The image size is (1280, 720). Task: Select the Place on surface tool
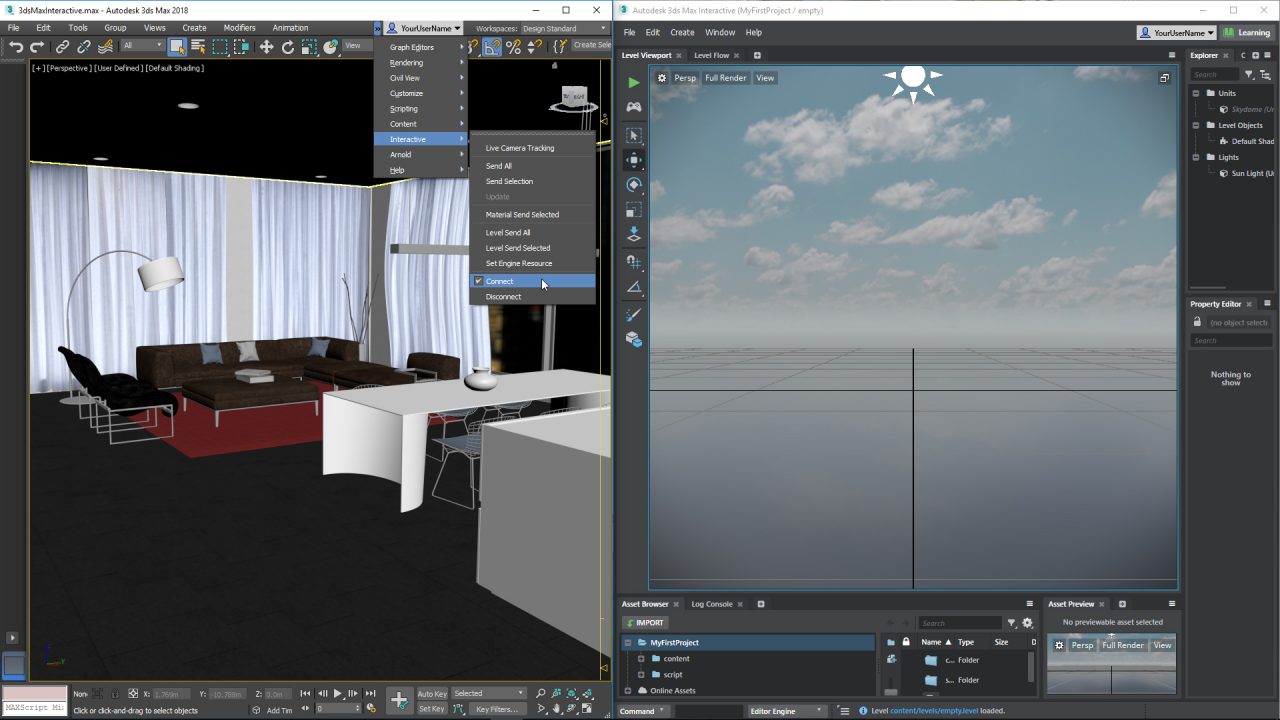pyautogui.click(x=633, y=235)
